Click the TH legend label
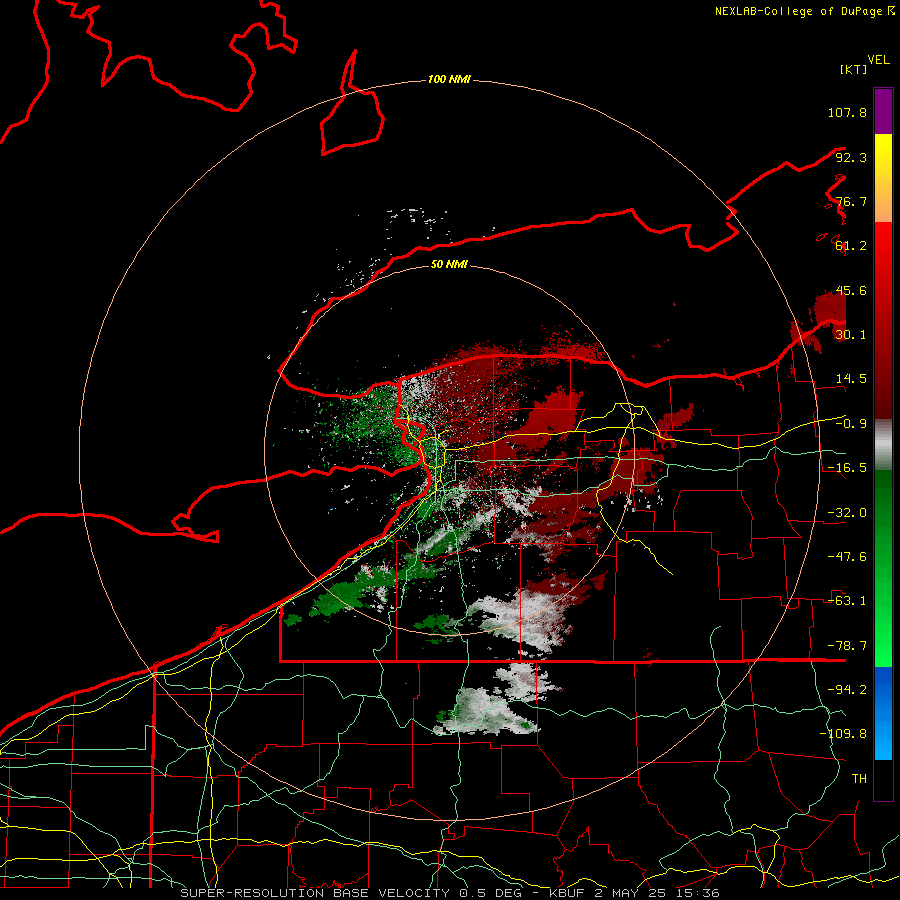The width and height of the screenshot is (900, 900). [x=859, y=779]
